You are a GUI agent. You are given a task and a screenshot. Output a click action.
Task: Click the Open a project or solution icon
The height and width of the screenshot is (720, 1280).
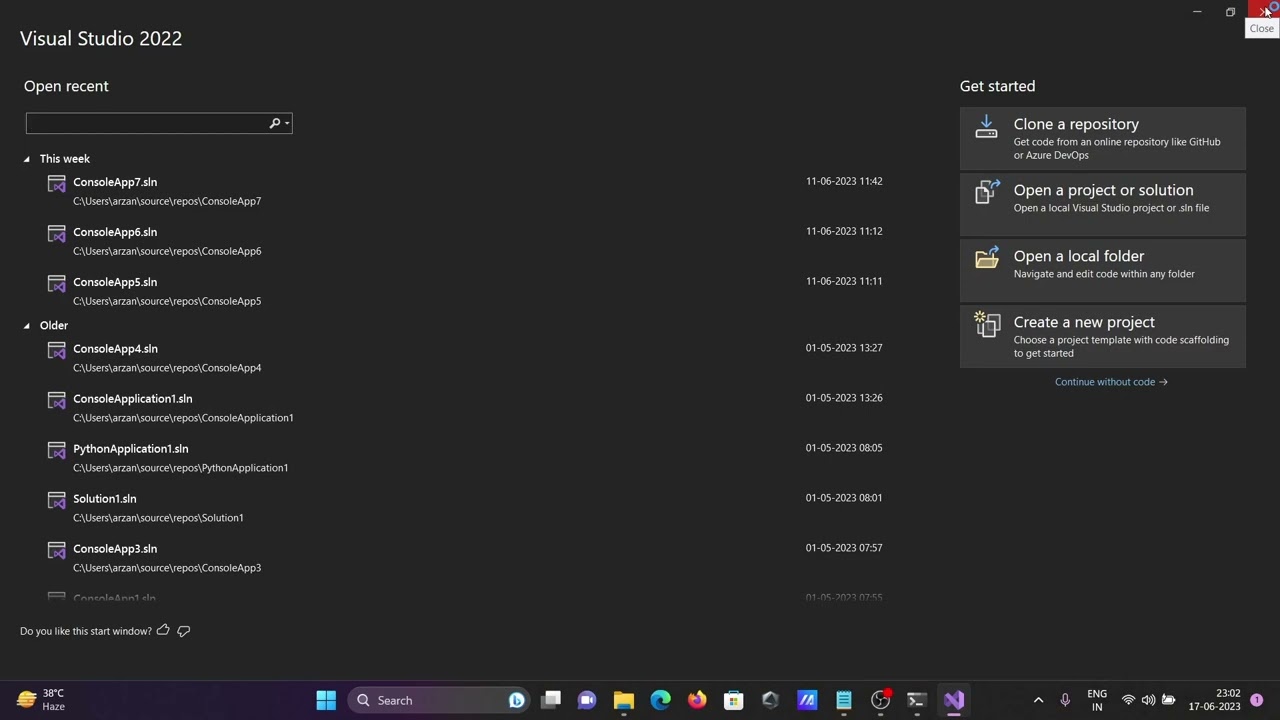click(987, 192)
